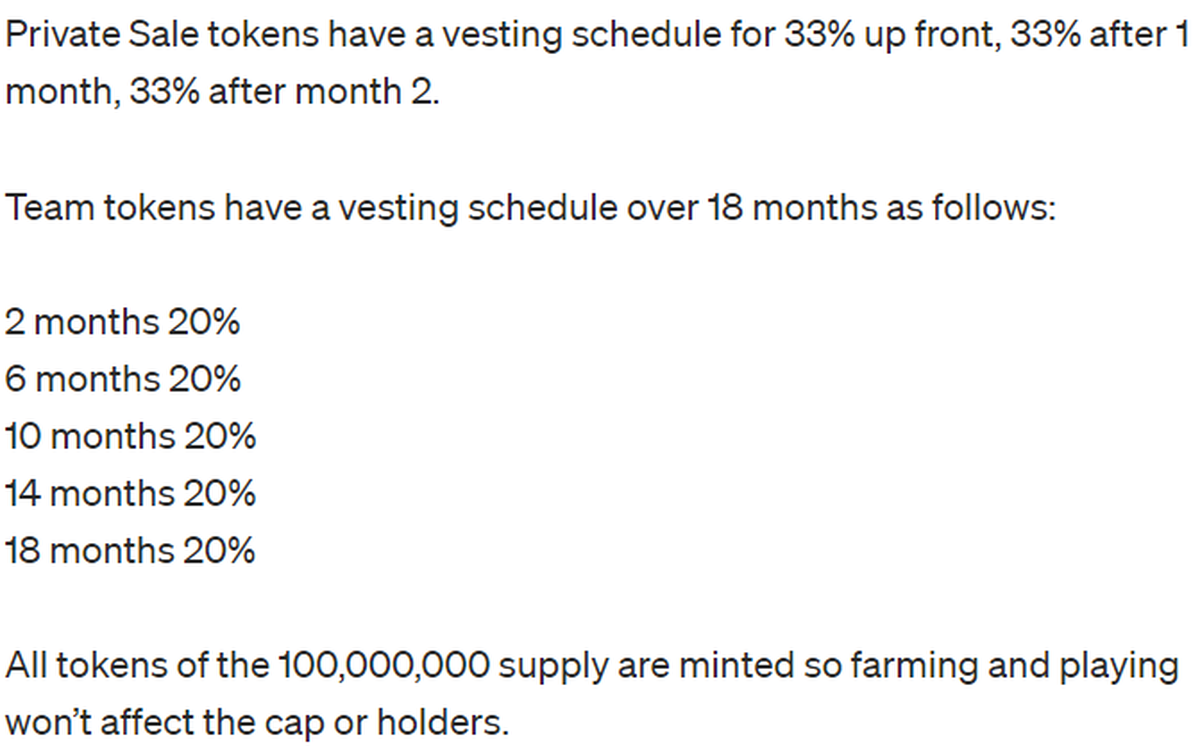The width and height of the screenshot is (1200, 749).
Task: Select the "18 months 20%" line
Action: coord(130,551)
